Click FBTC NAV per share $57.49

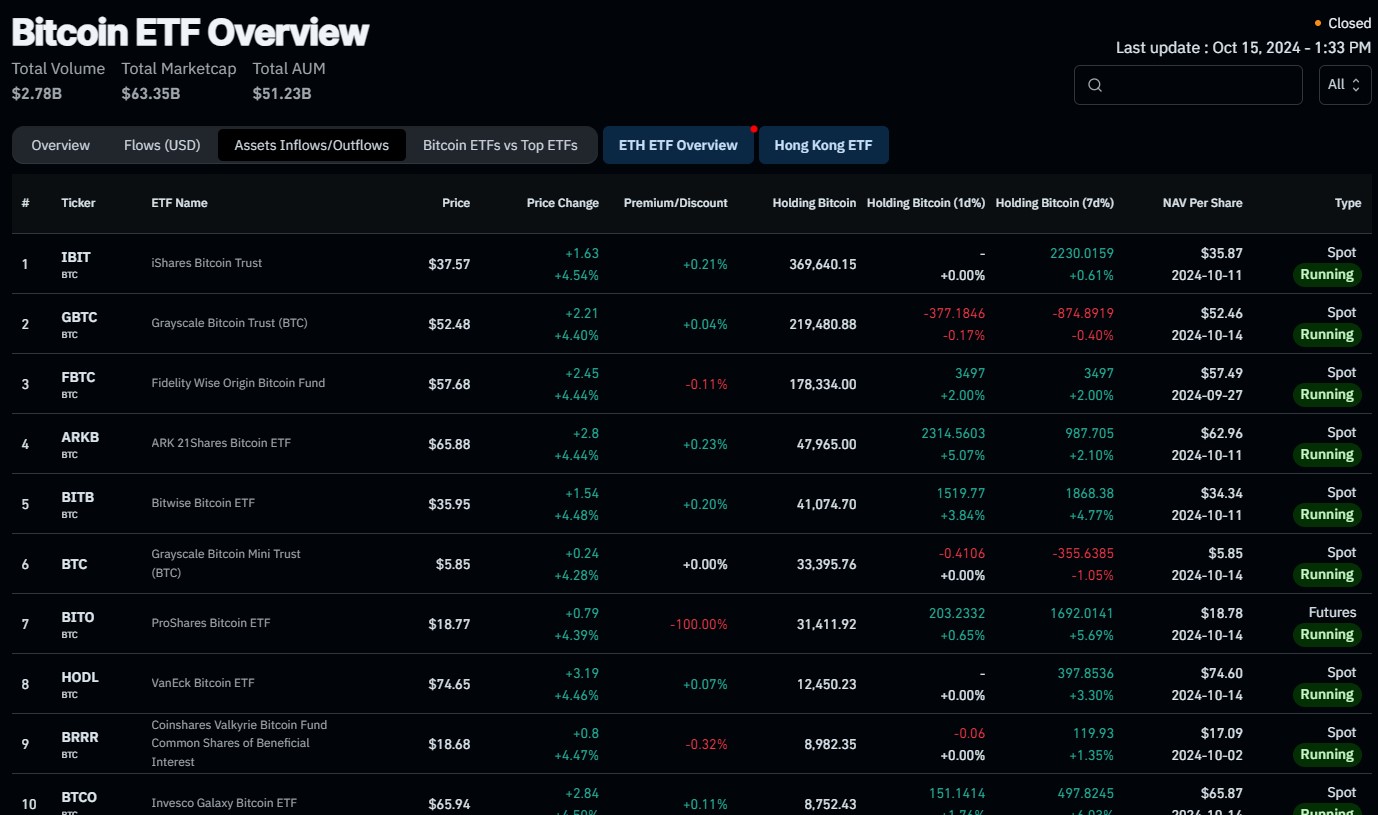tap(1221, 373)
